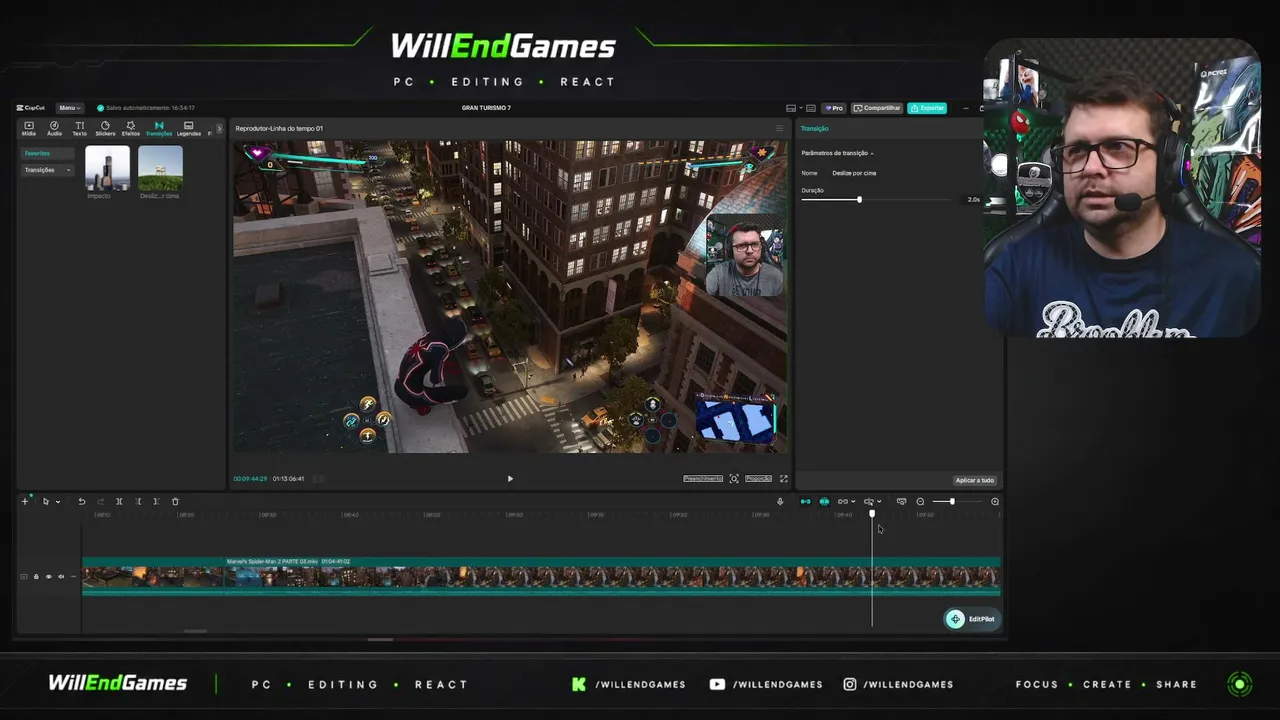Play the preview video
1280x720 pixels.
tap(510, 479)
